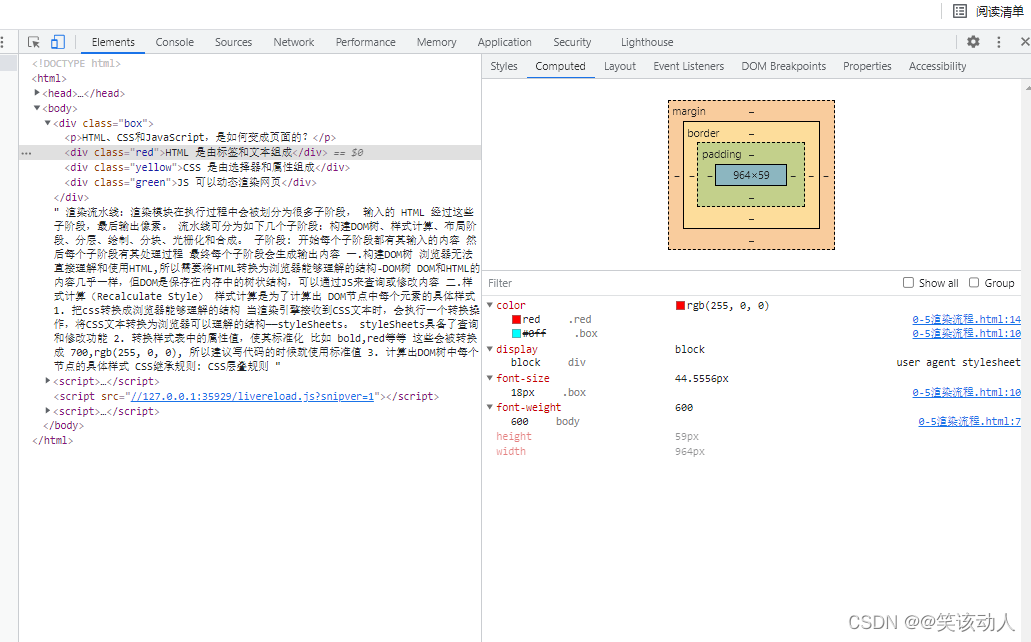Click the margin region label in box model
This screenshot has height=642, width=1031.
688,111
